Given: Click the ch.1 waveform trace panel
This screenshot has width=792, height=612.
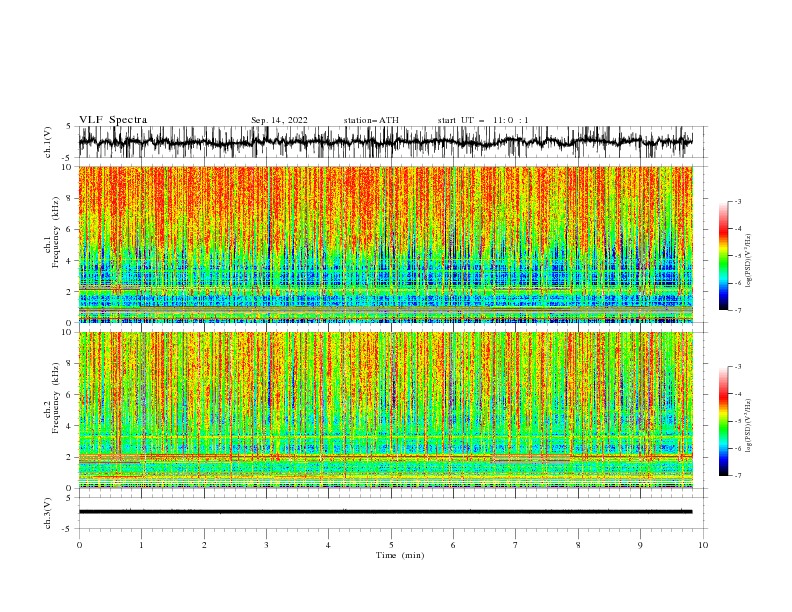Looking at the screenshot, I should (393, 142).
